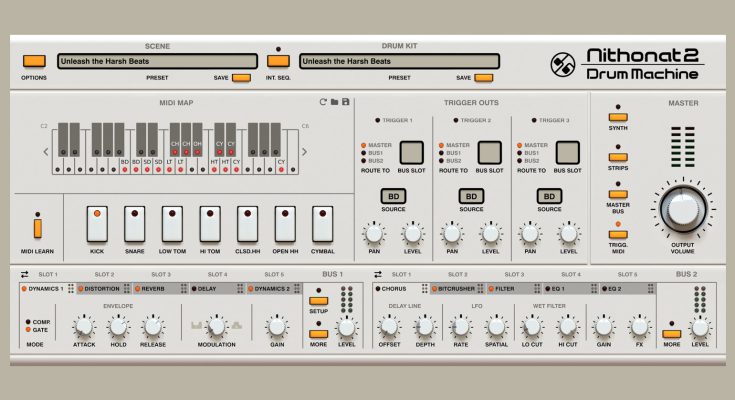Click the Trigger 1 bus slot square
Image resolution: width=735 pixels, height=400 pixels.
coord(411,152)
